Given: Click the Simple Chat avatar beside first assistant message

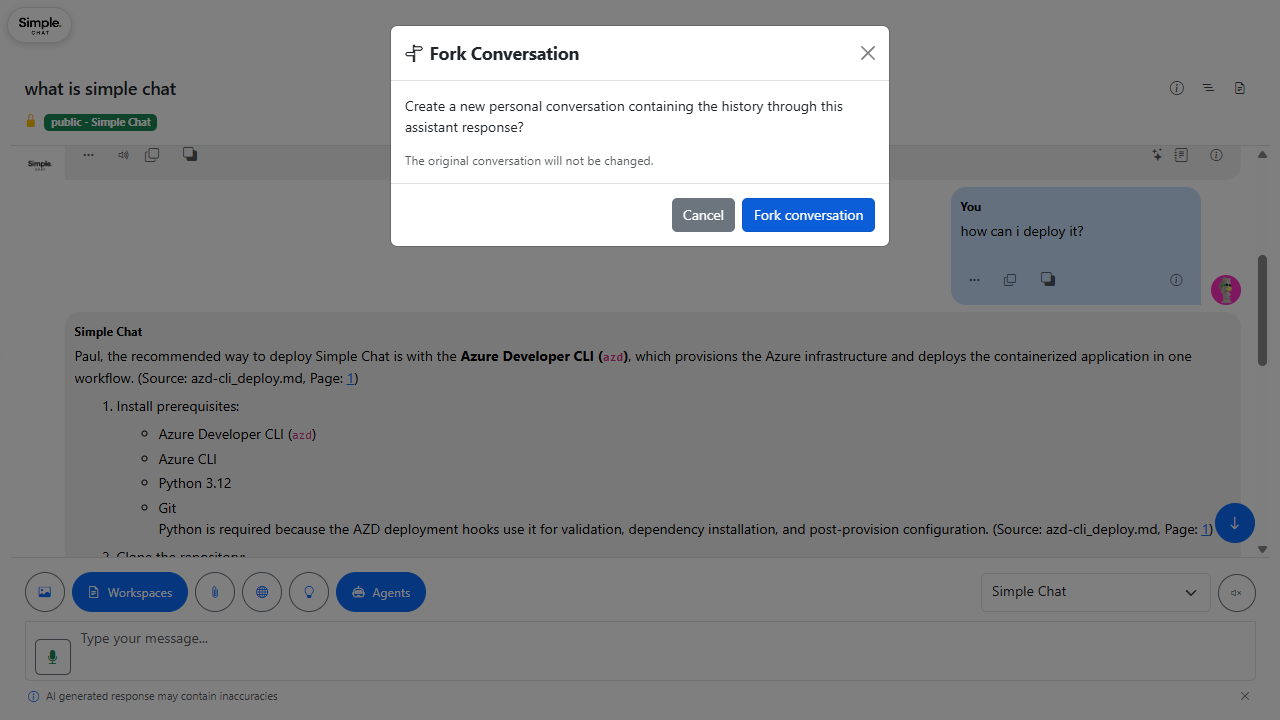Looking at the screenshot, I should [39, 164].
